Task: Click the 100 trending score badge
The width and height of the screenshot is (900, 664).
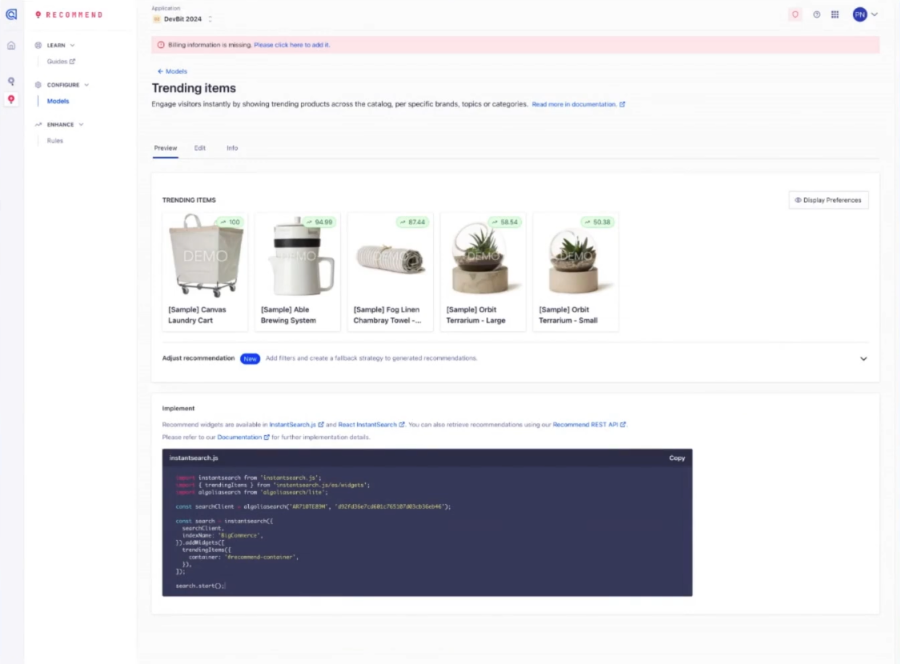Action: coord(230,222)
